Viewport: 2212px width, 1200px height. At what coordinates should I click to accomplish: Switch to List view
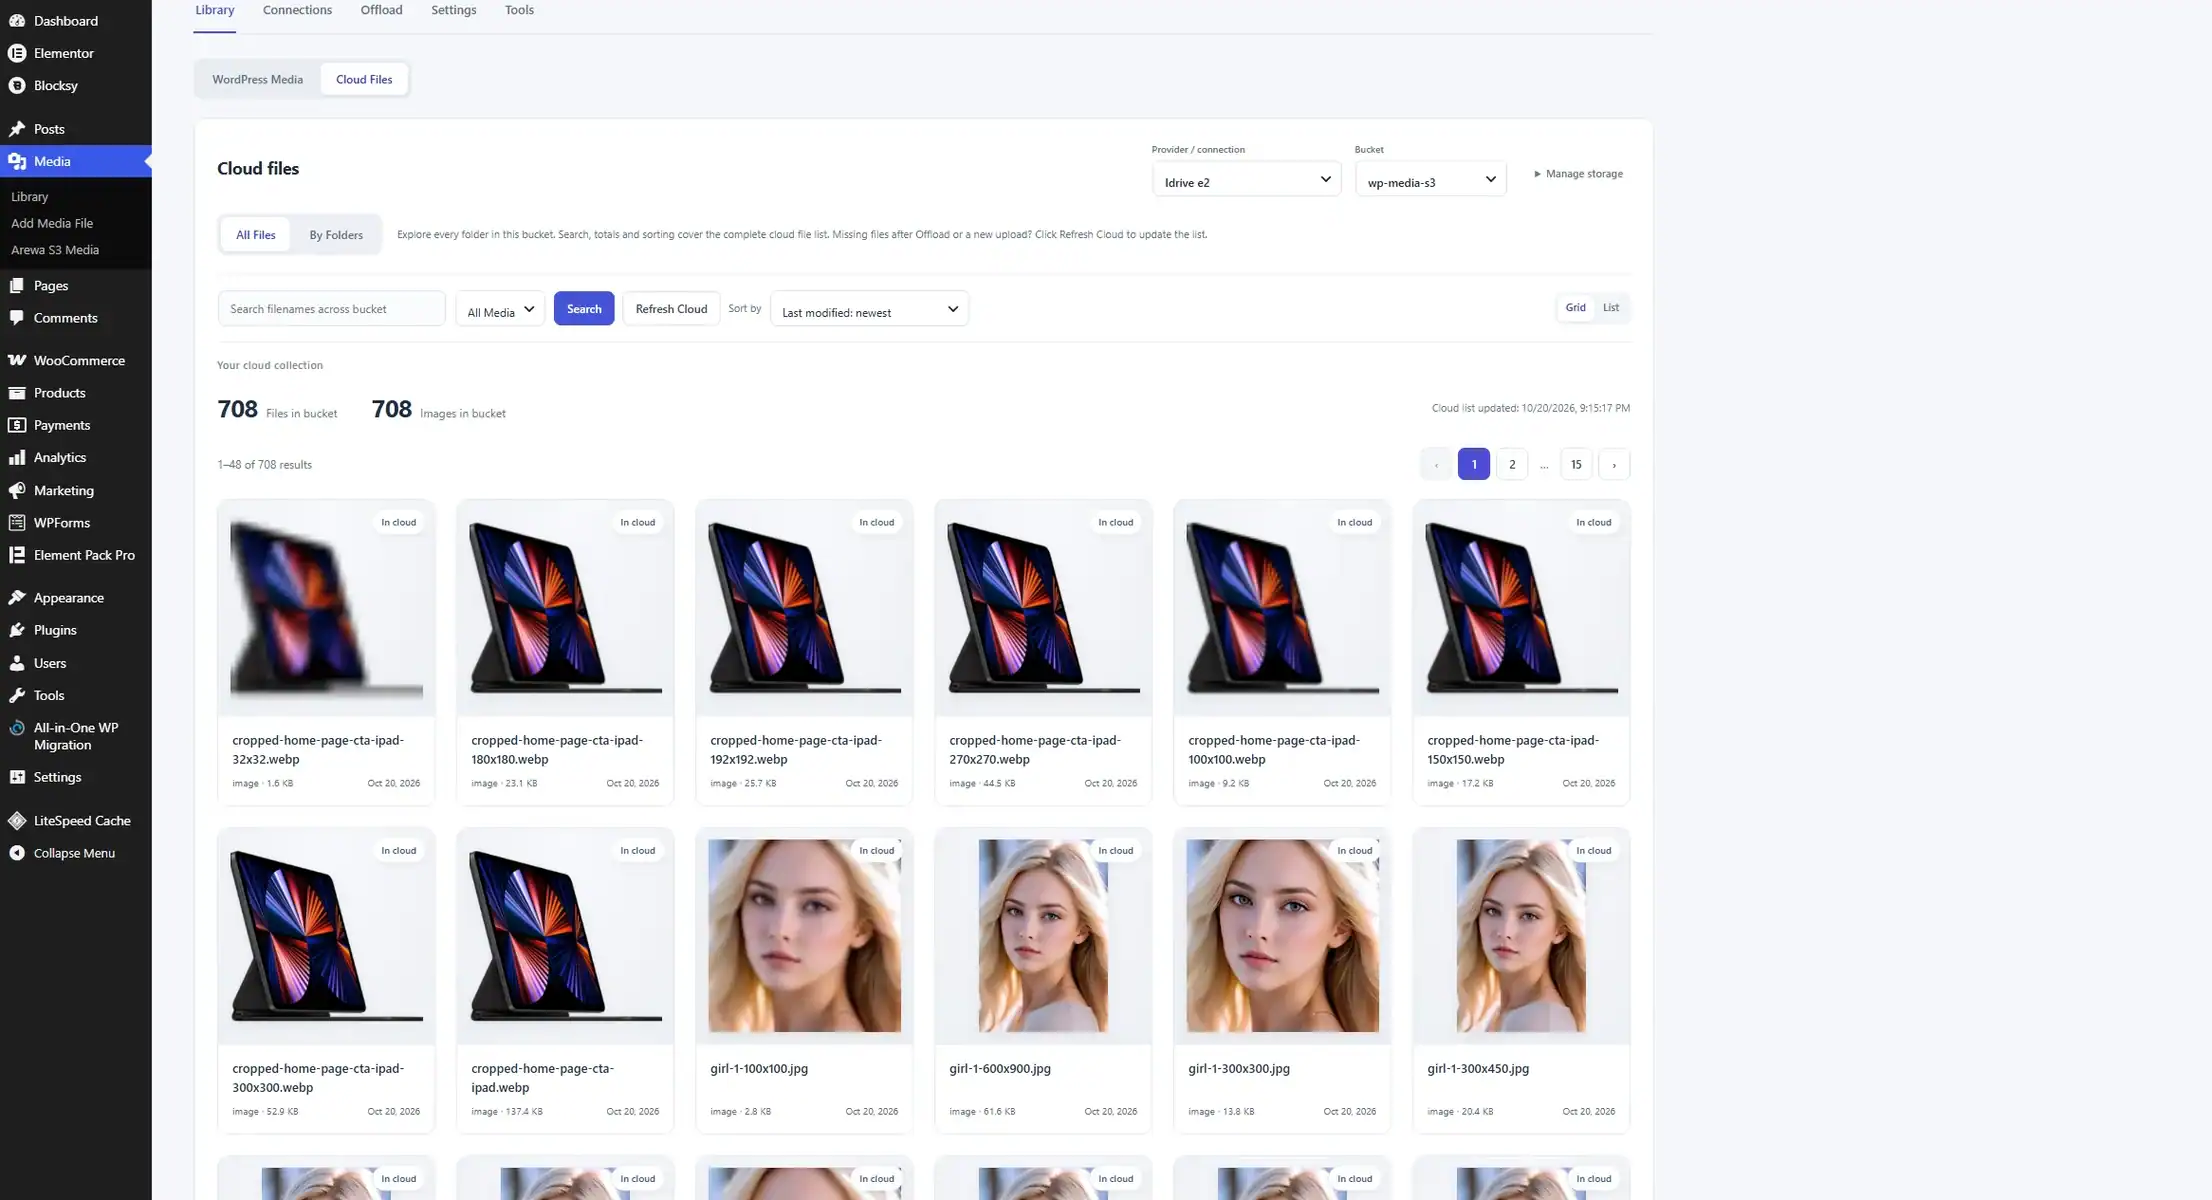pos(1610,308)
